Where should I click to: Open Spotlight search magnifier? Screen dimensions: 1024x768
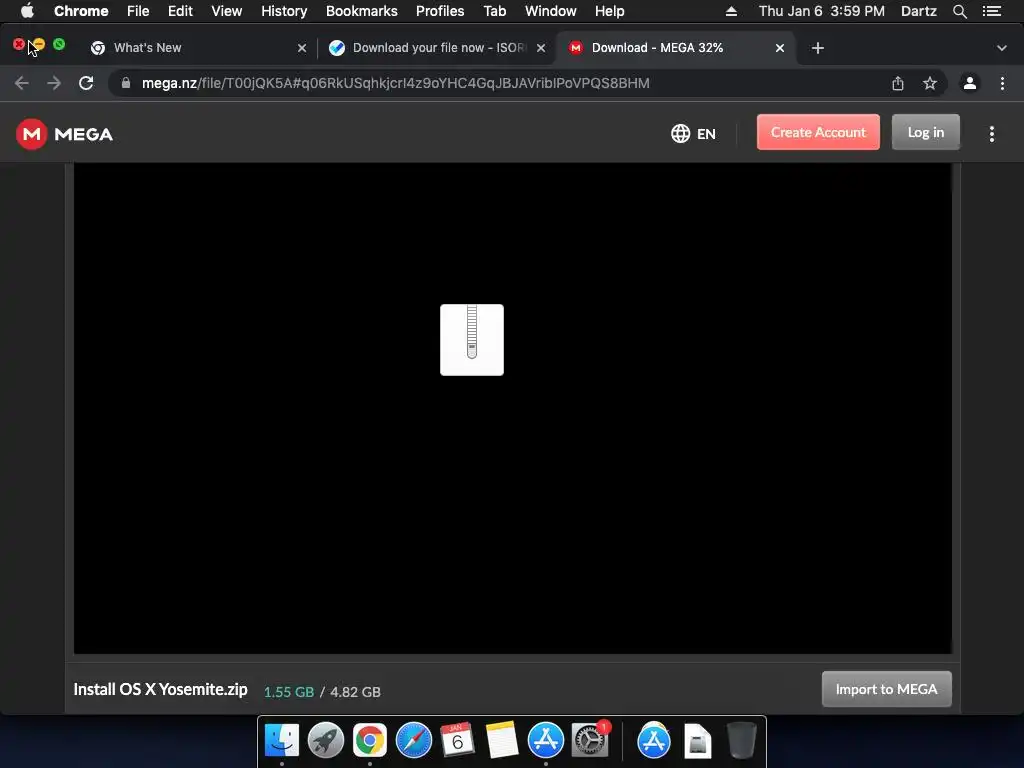pyautogui.click(x=959, y=11)
